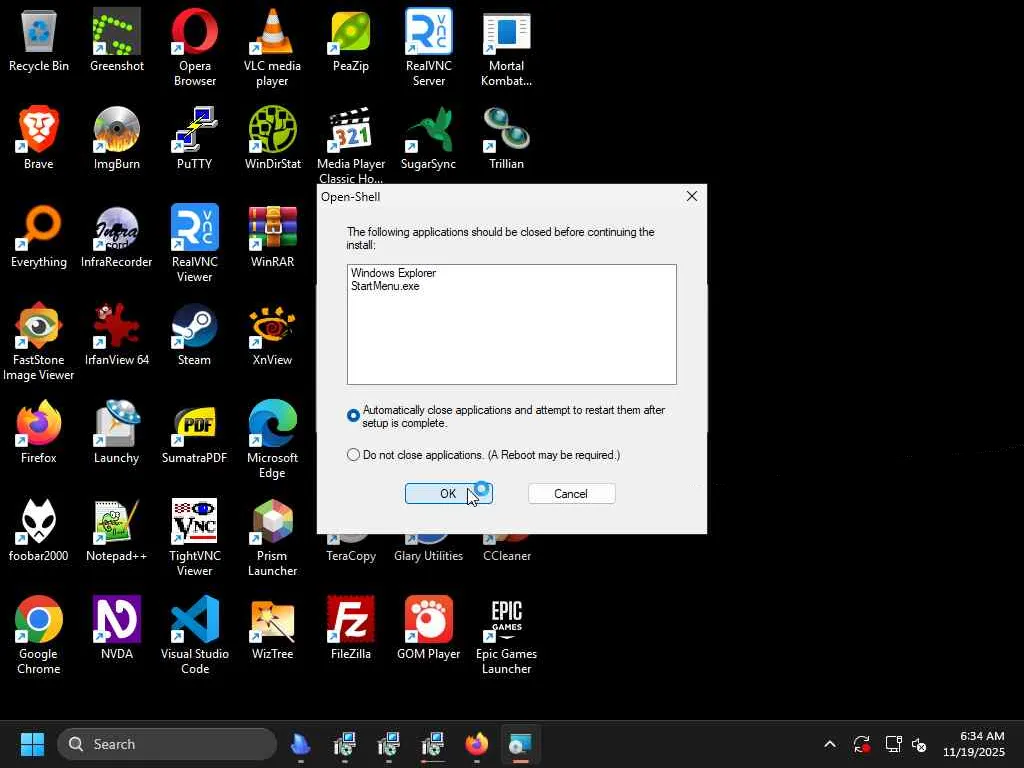Open Firefox from the taskbar
Screen dimensions: 1024x768
tap(477, 744)
